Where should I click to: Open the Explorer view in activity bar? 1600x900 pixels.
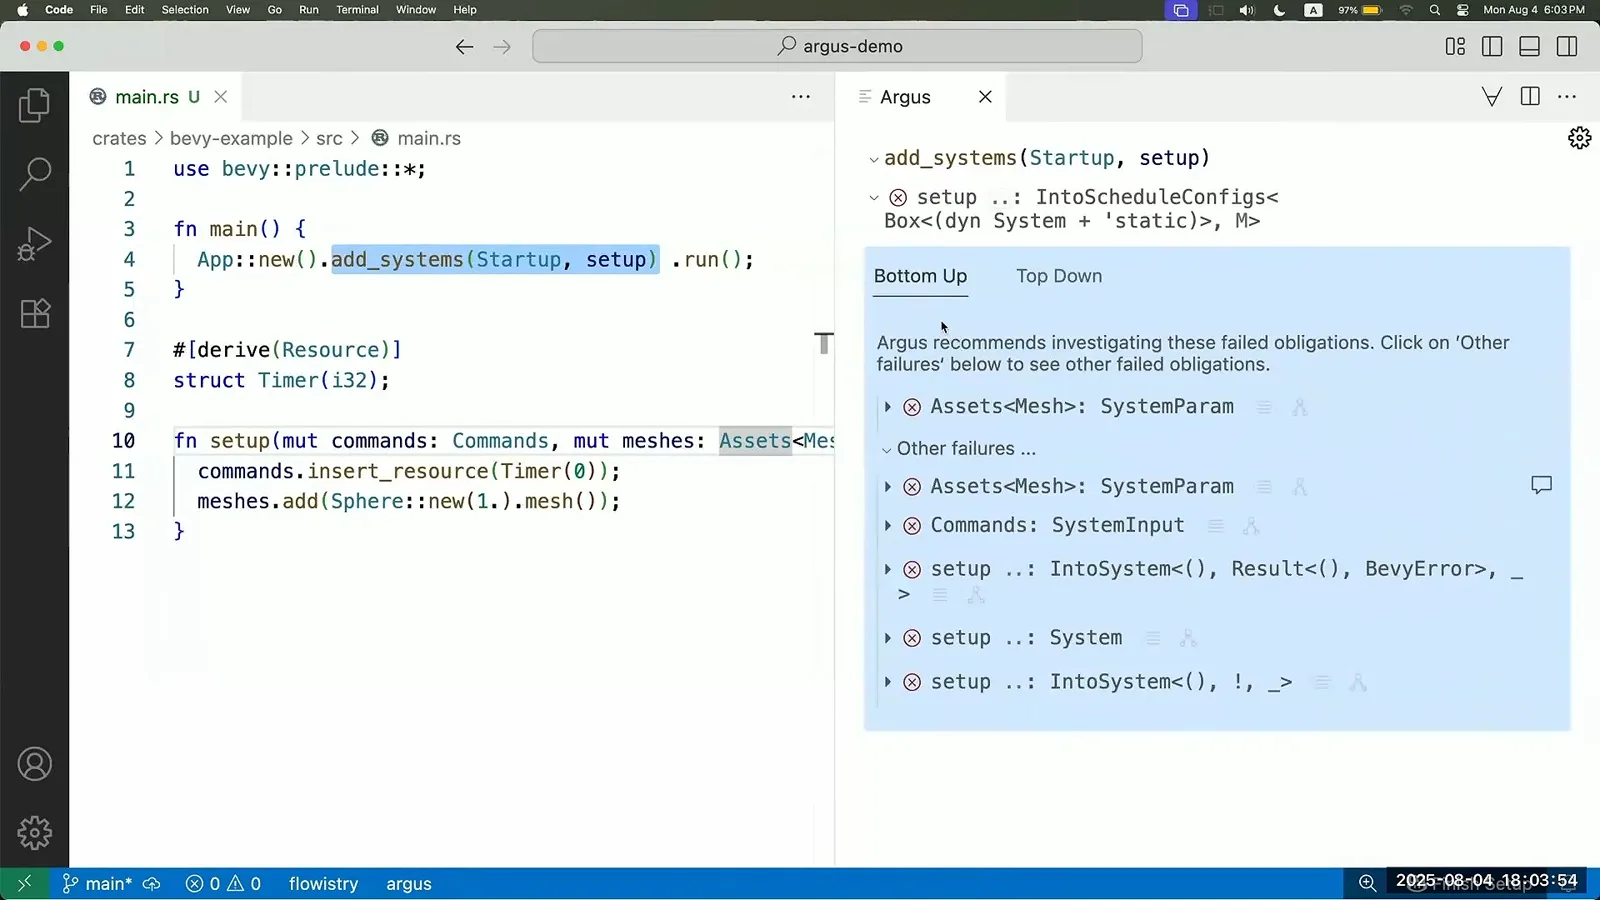pos(34,105)
